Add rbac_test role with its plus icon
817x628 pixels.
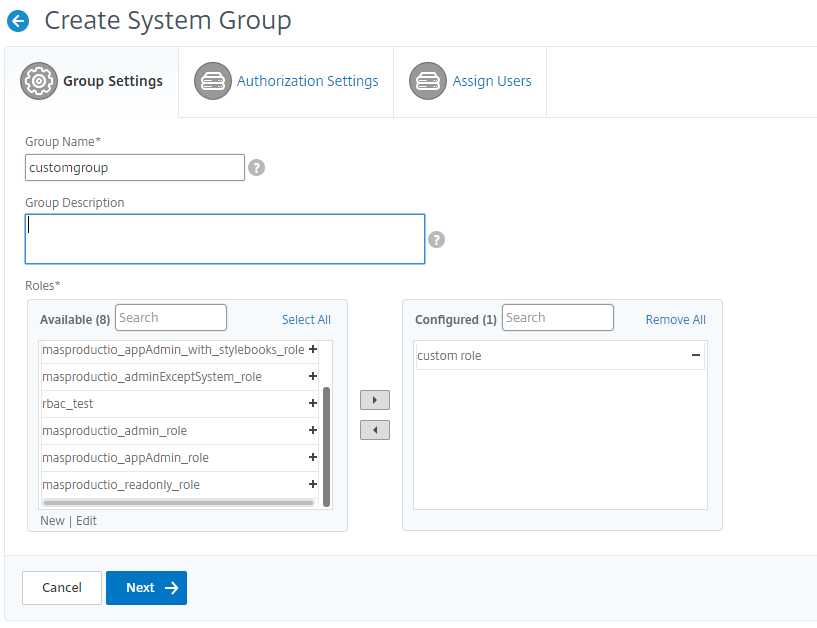(313, 403)
